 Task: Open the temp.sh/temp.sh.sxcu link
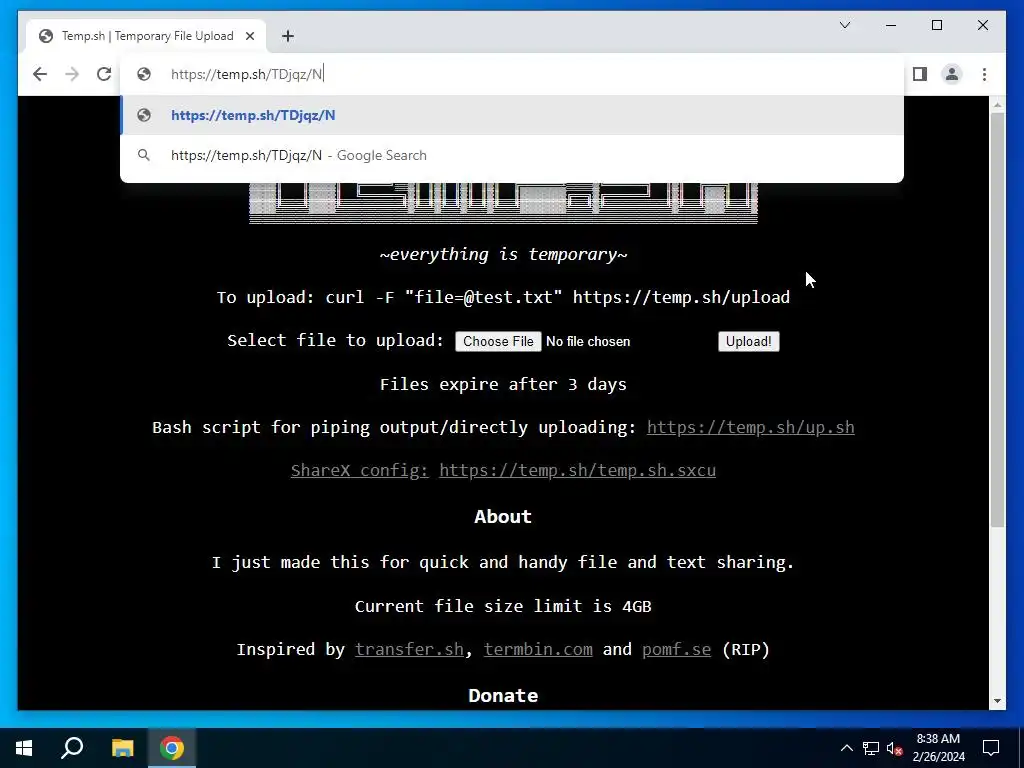[x=577, y=470]
